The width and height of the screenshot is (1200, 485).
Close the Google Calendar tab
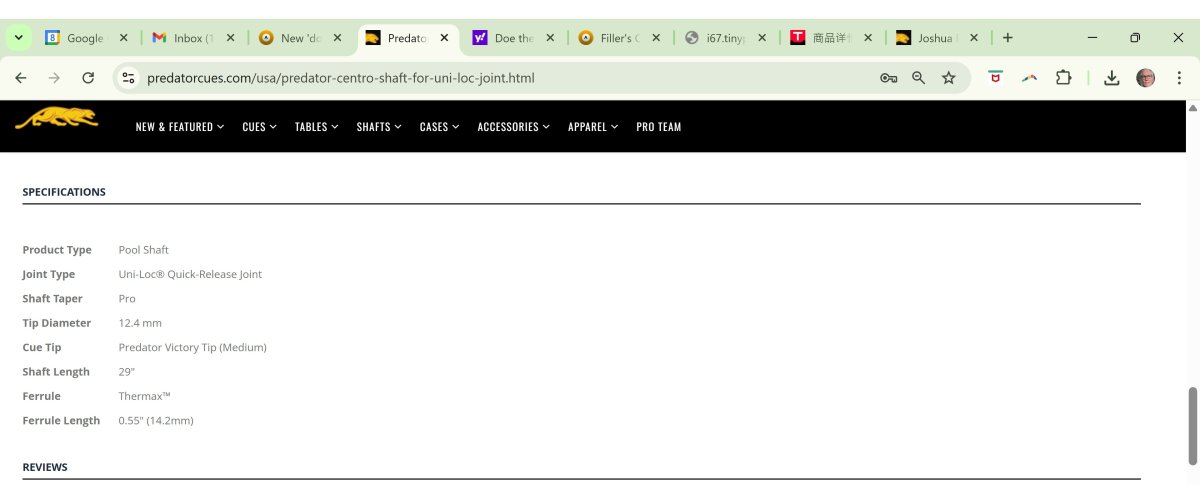[x=123, y=38]
